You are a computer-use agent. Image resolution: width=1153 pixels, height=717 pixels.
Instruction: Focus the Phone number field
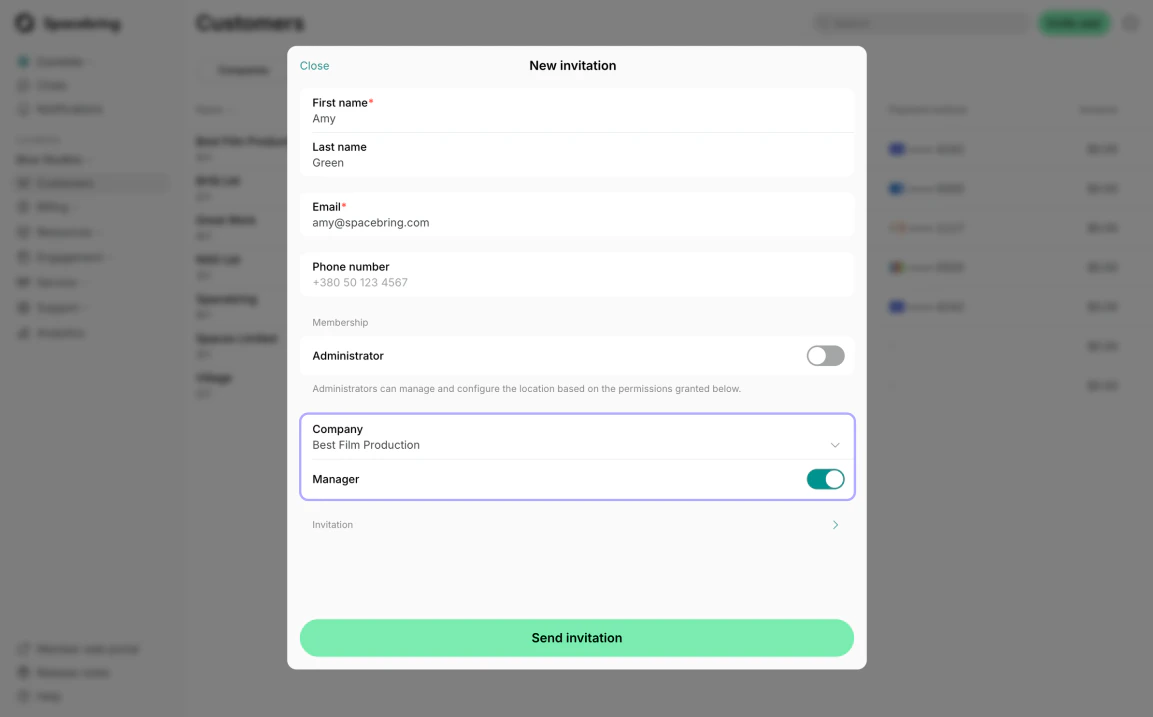[576, 274]
